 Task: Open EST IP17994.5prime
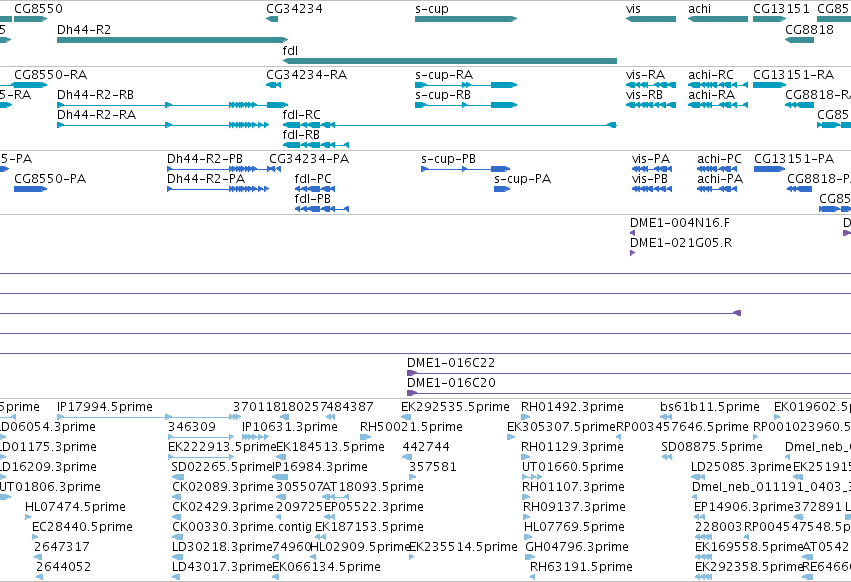(105, 407)
